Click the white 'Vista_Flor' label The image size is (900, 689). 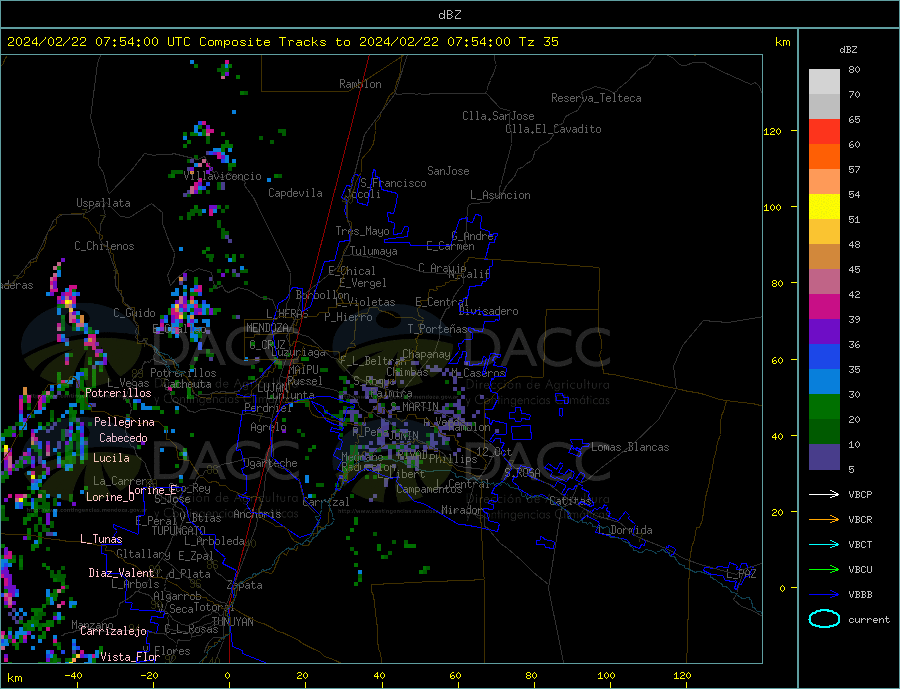point(130,657)
